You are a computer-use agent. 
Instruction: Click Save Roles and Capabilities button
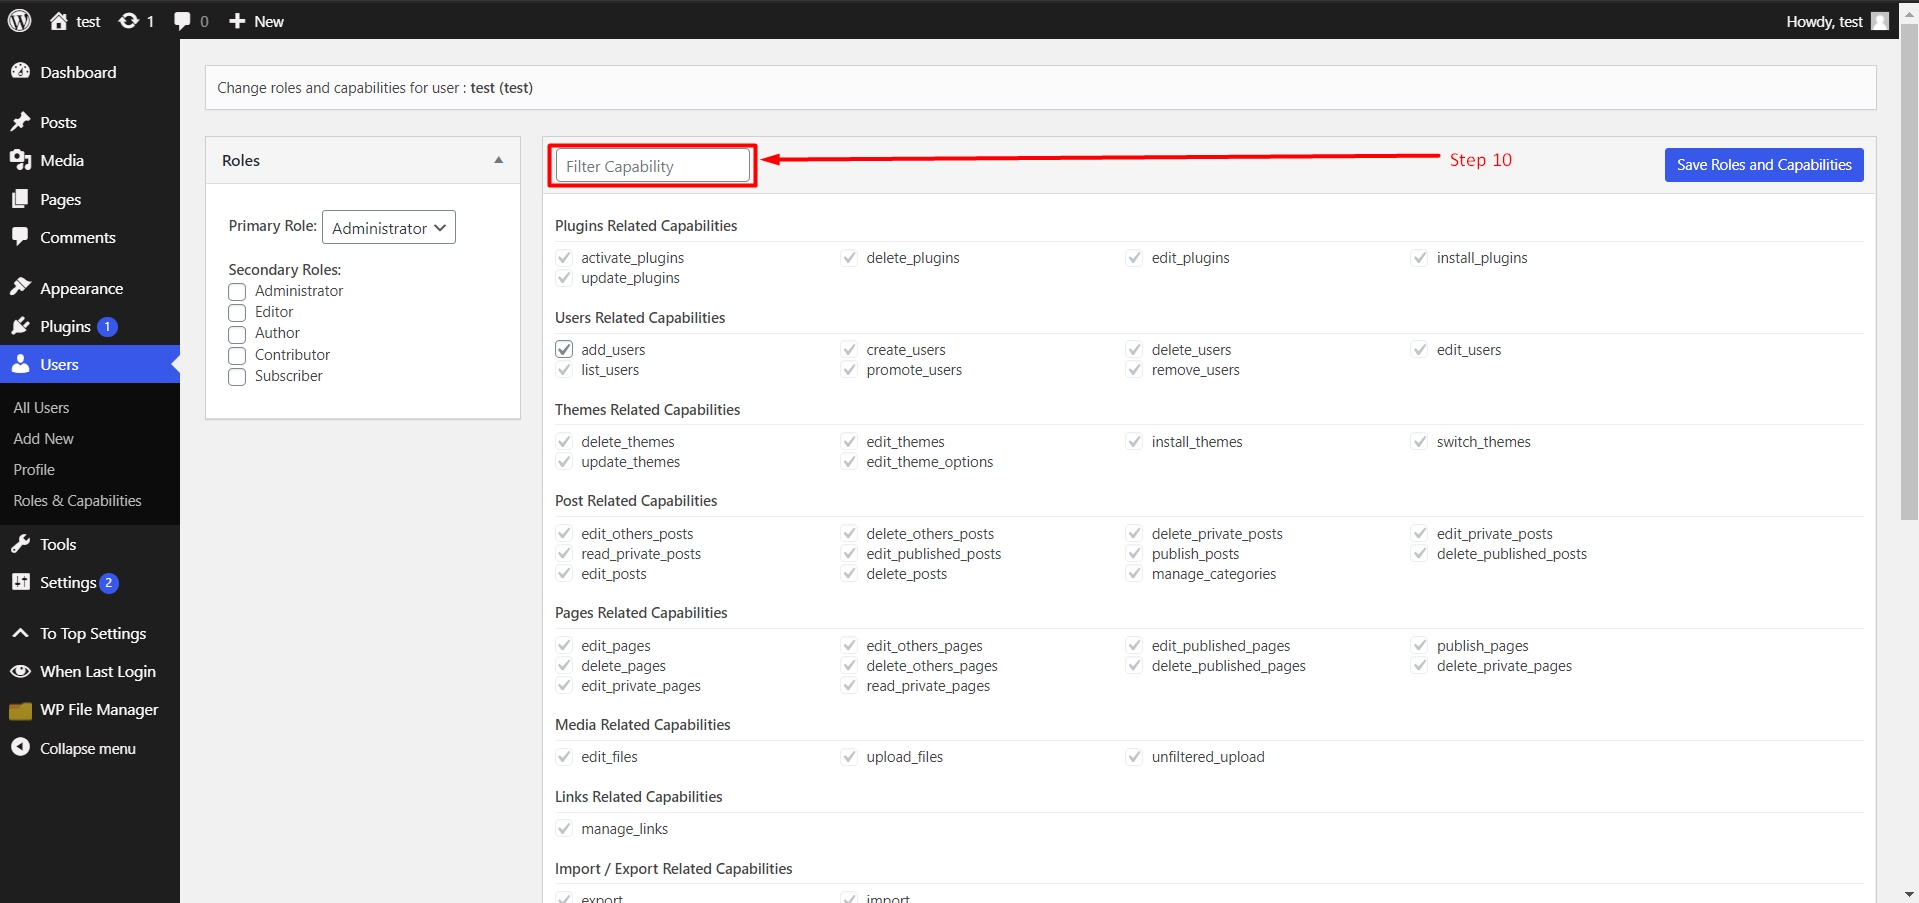point(1764,165)
